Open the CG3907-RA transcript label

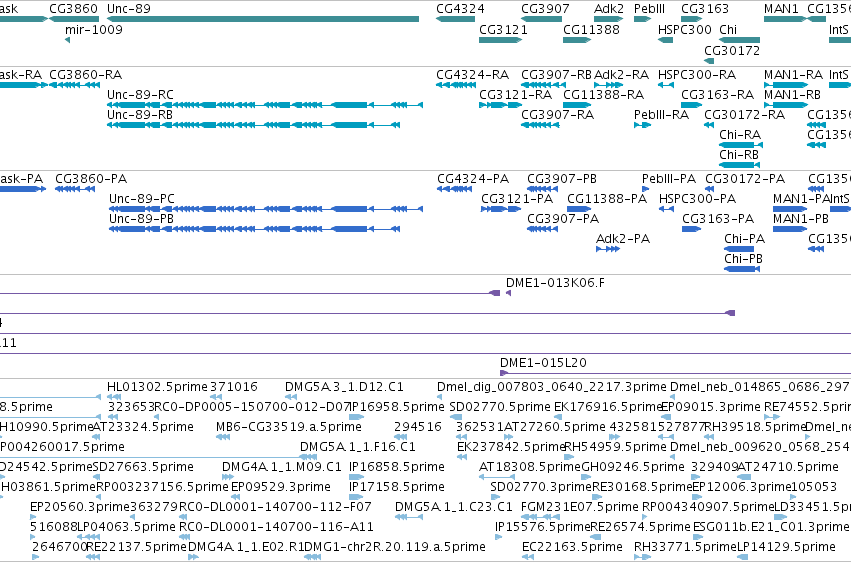click(557, 114)
